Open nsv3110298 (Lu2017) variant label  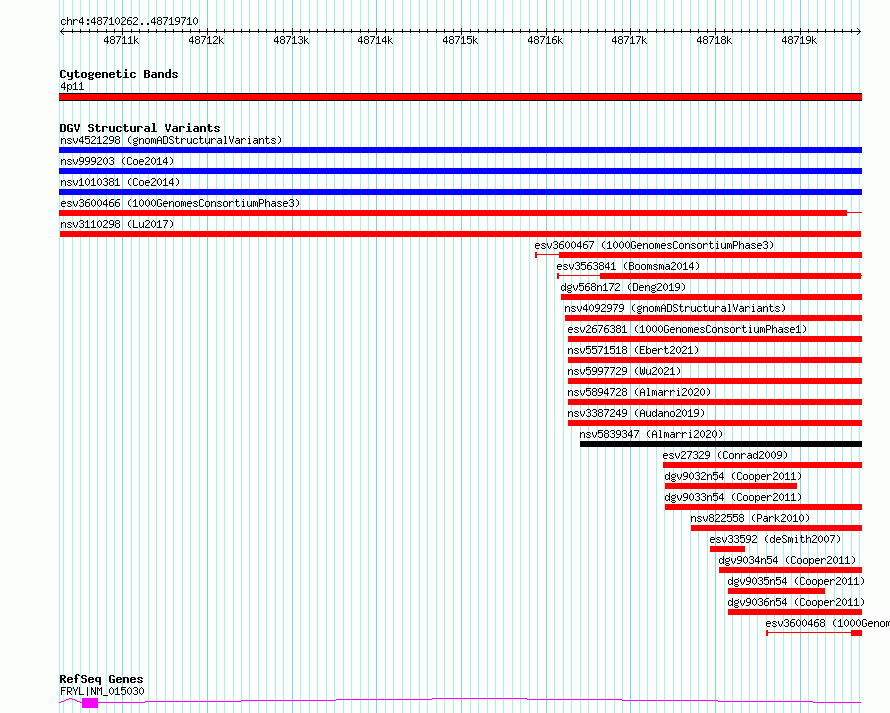click(117, 224)
